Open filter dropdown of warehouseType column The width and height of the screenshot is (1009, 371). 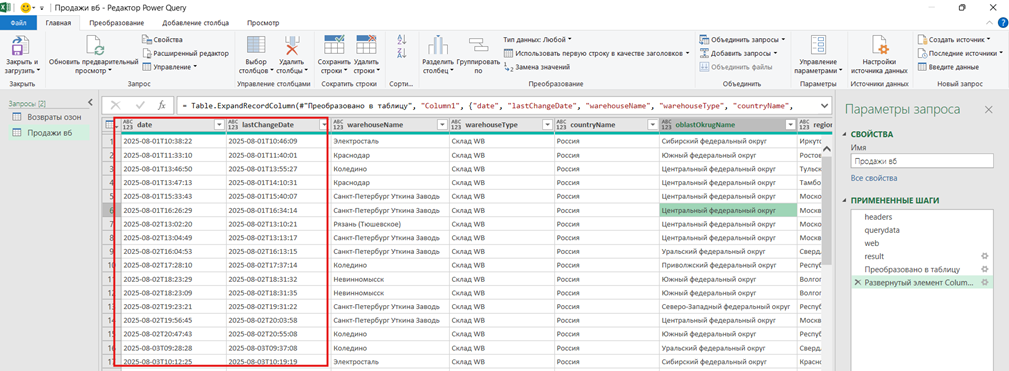tap(547, 125)
